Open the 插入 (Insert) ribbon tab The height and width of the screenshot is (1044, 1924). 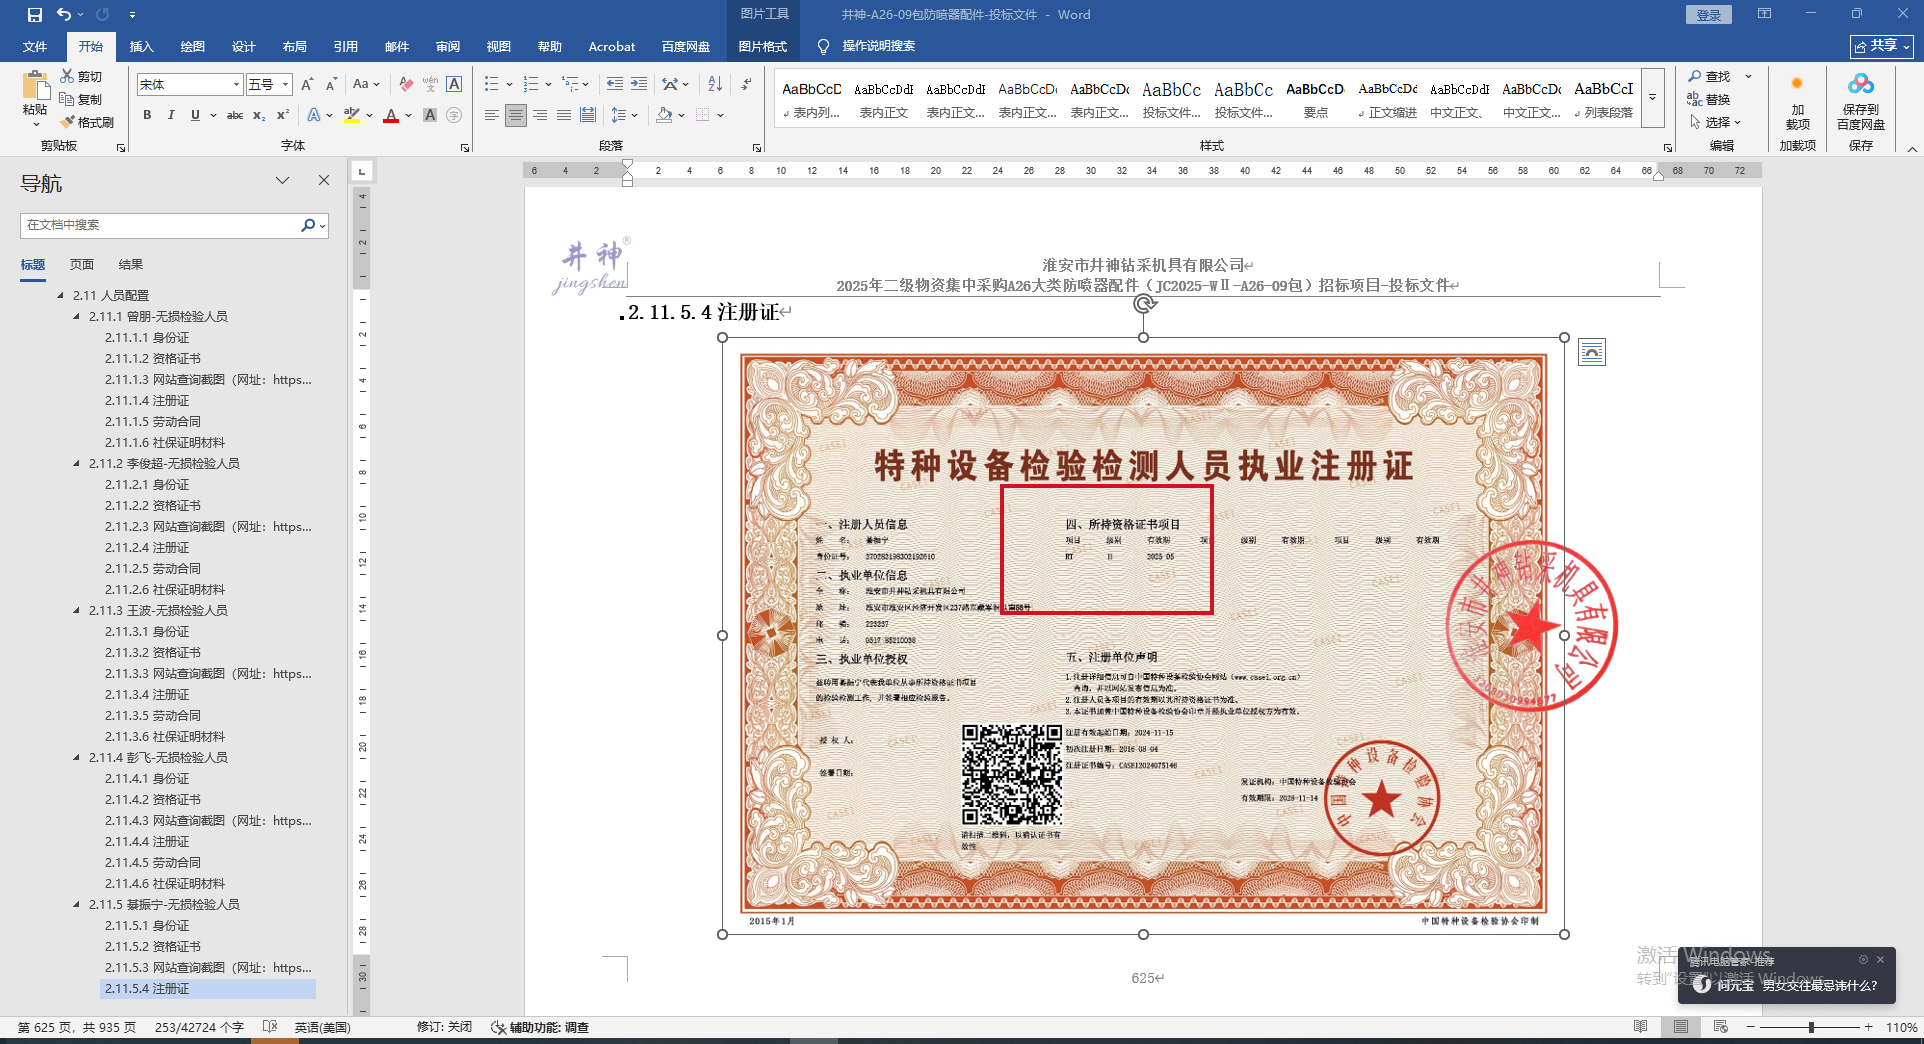tap(141, 46)
